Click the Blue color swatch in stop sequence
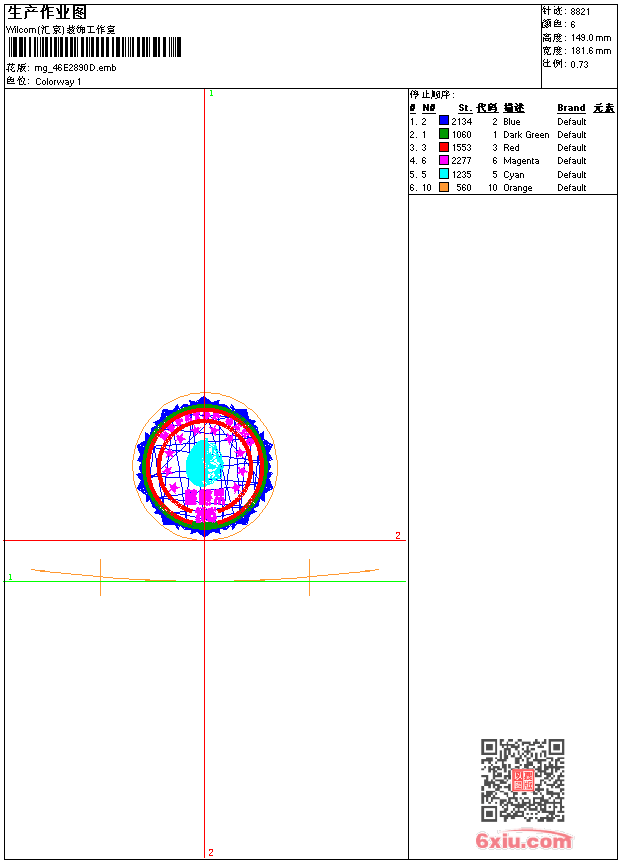The width and height of the screenshot is (620, 860). click(x=444, y=121)
